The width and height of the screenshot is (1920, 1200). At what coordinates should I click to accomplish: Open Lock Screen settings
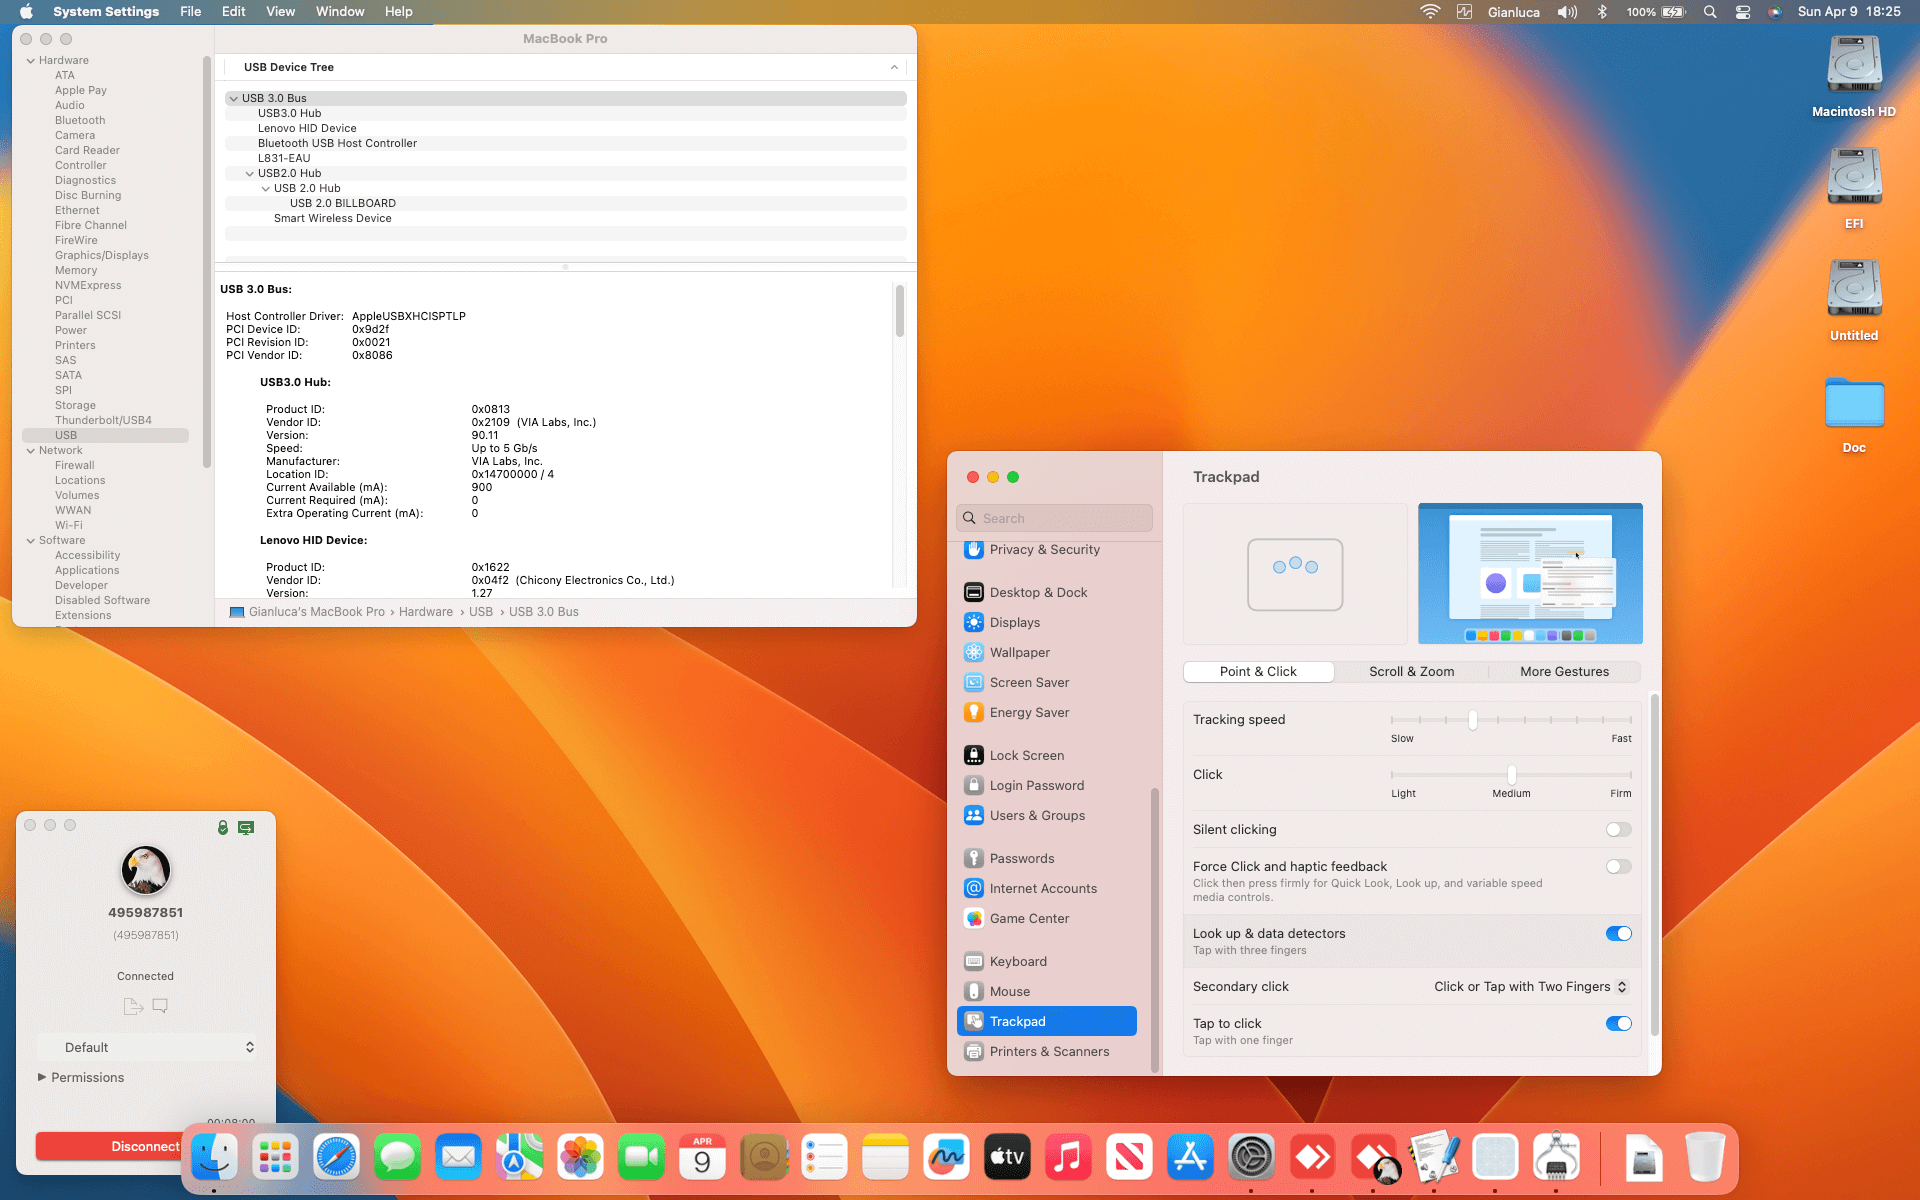click(x=1026, y=755)
